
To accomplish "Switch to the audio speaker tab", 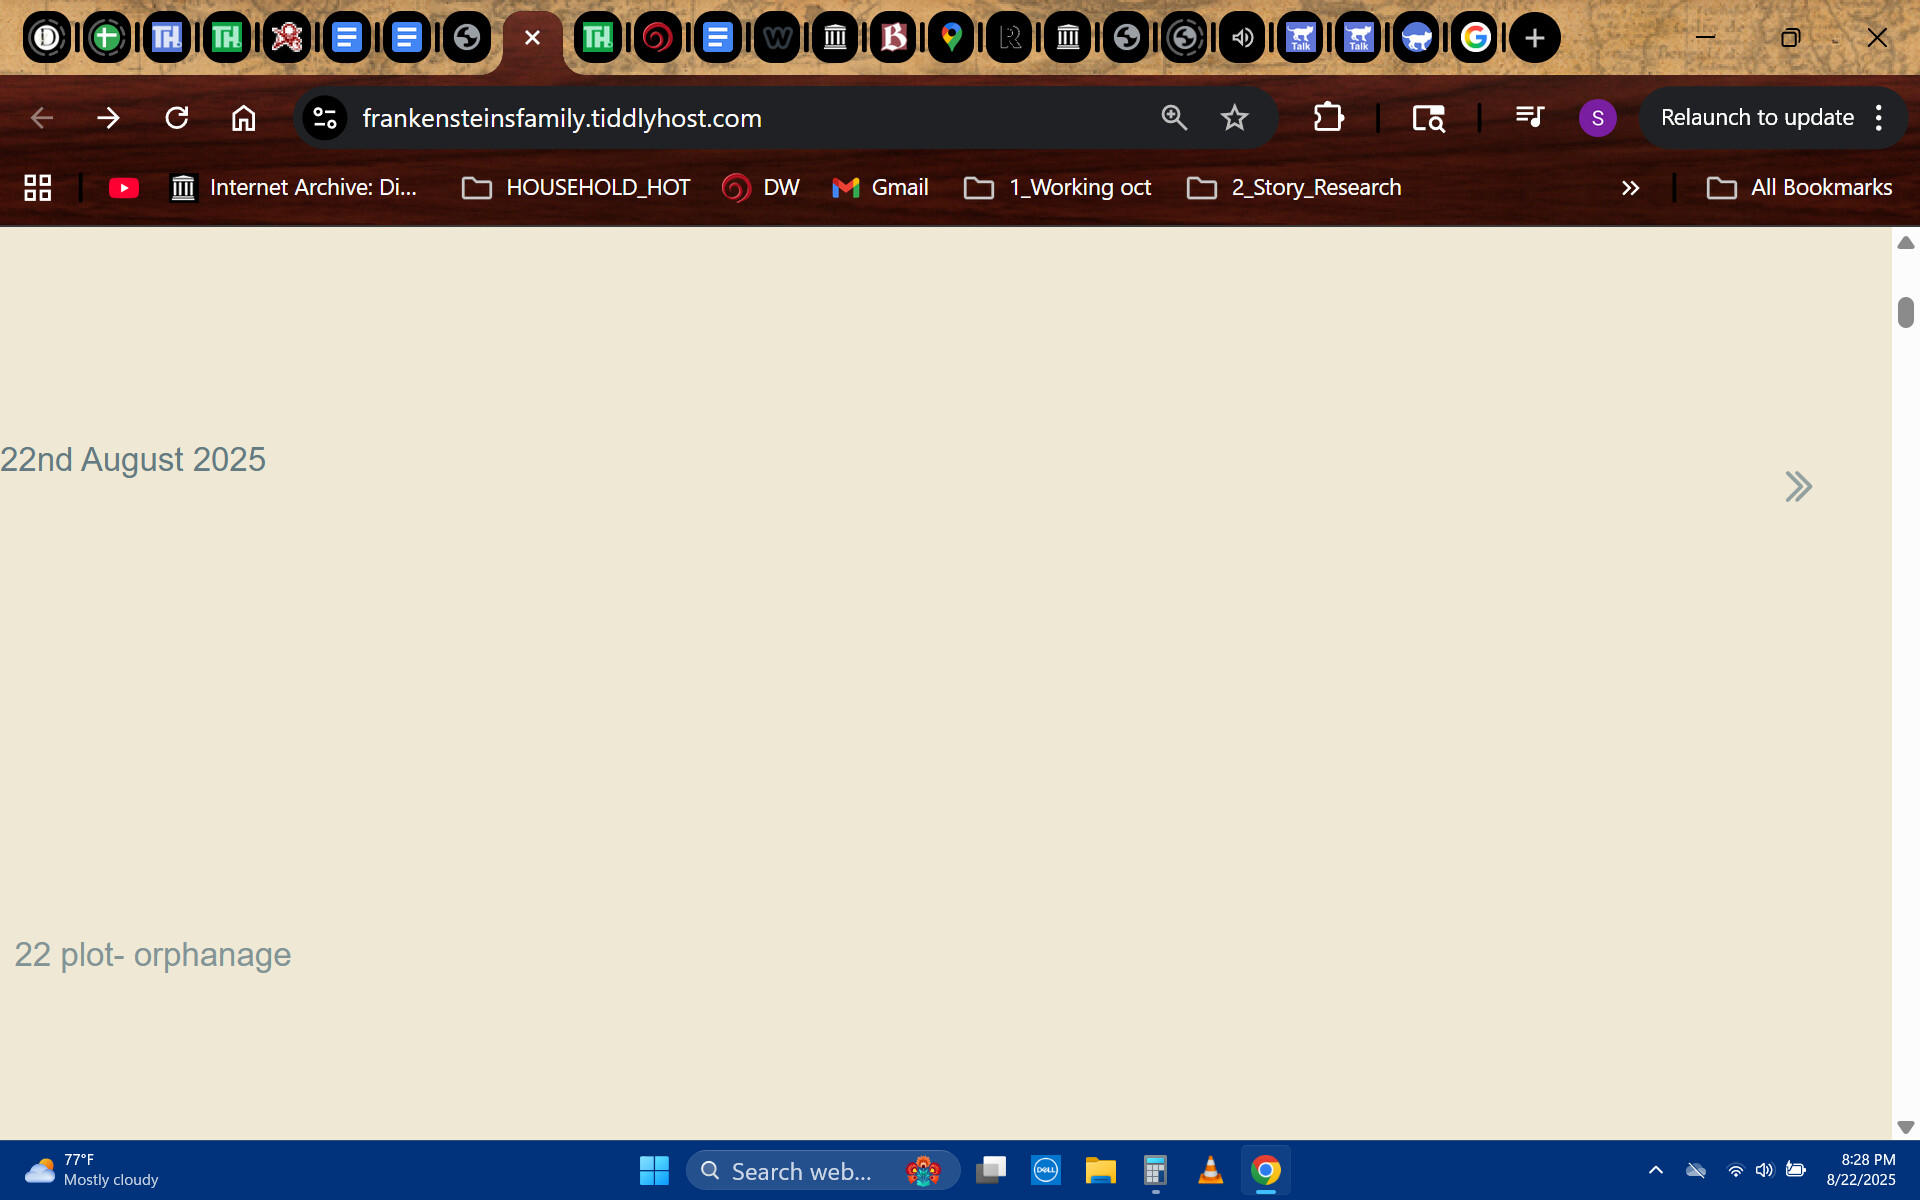I will tap(1243, 38).
